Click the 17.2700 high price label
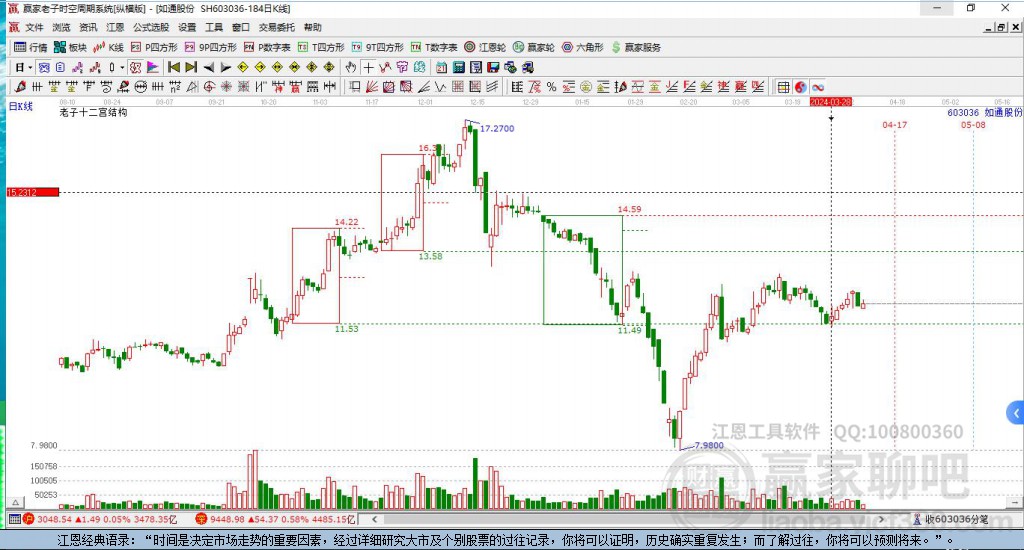Viewport: 1024px width, 550px height. pyautogui.click(x=497, y=129)
